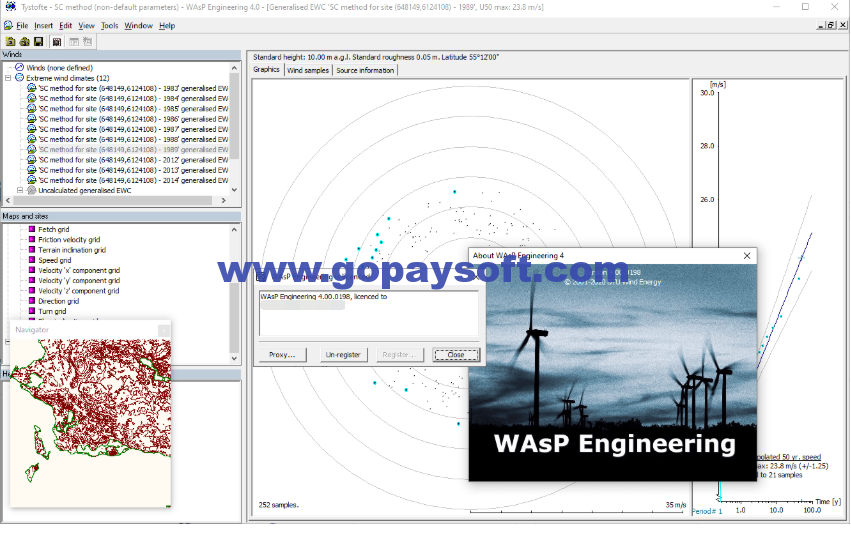Click the icon of the 1985 generalised EWC
The image size is (851, 543).
[31, 109]
